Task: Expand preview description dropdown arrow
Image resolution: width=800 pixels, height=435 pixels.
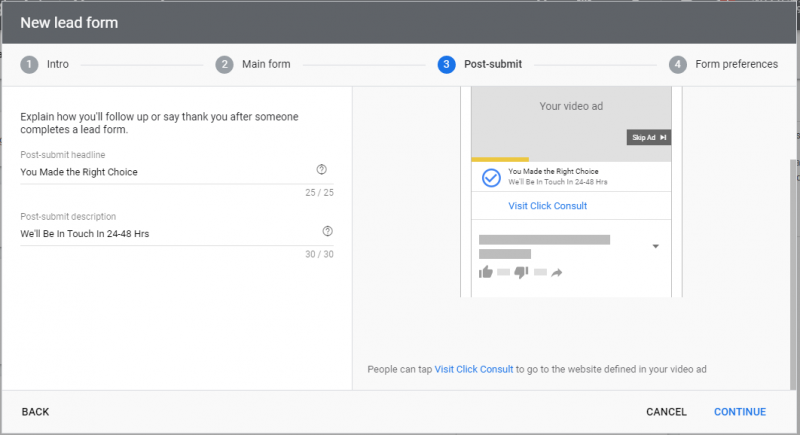Action: click(x=656, y=246)
